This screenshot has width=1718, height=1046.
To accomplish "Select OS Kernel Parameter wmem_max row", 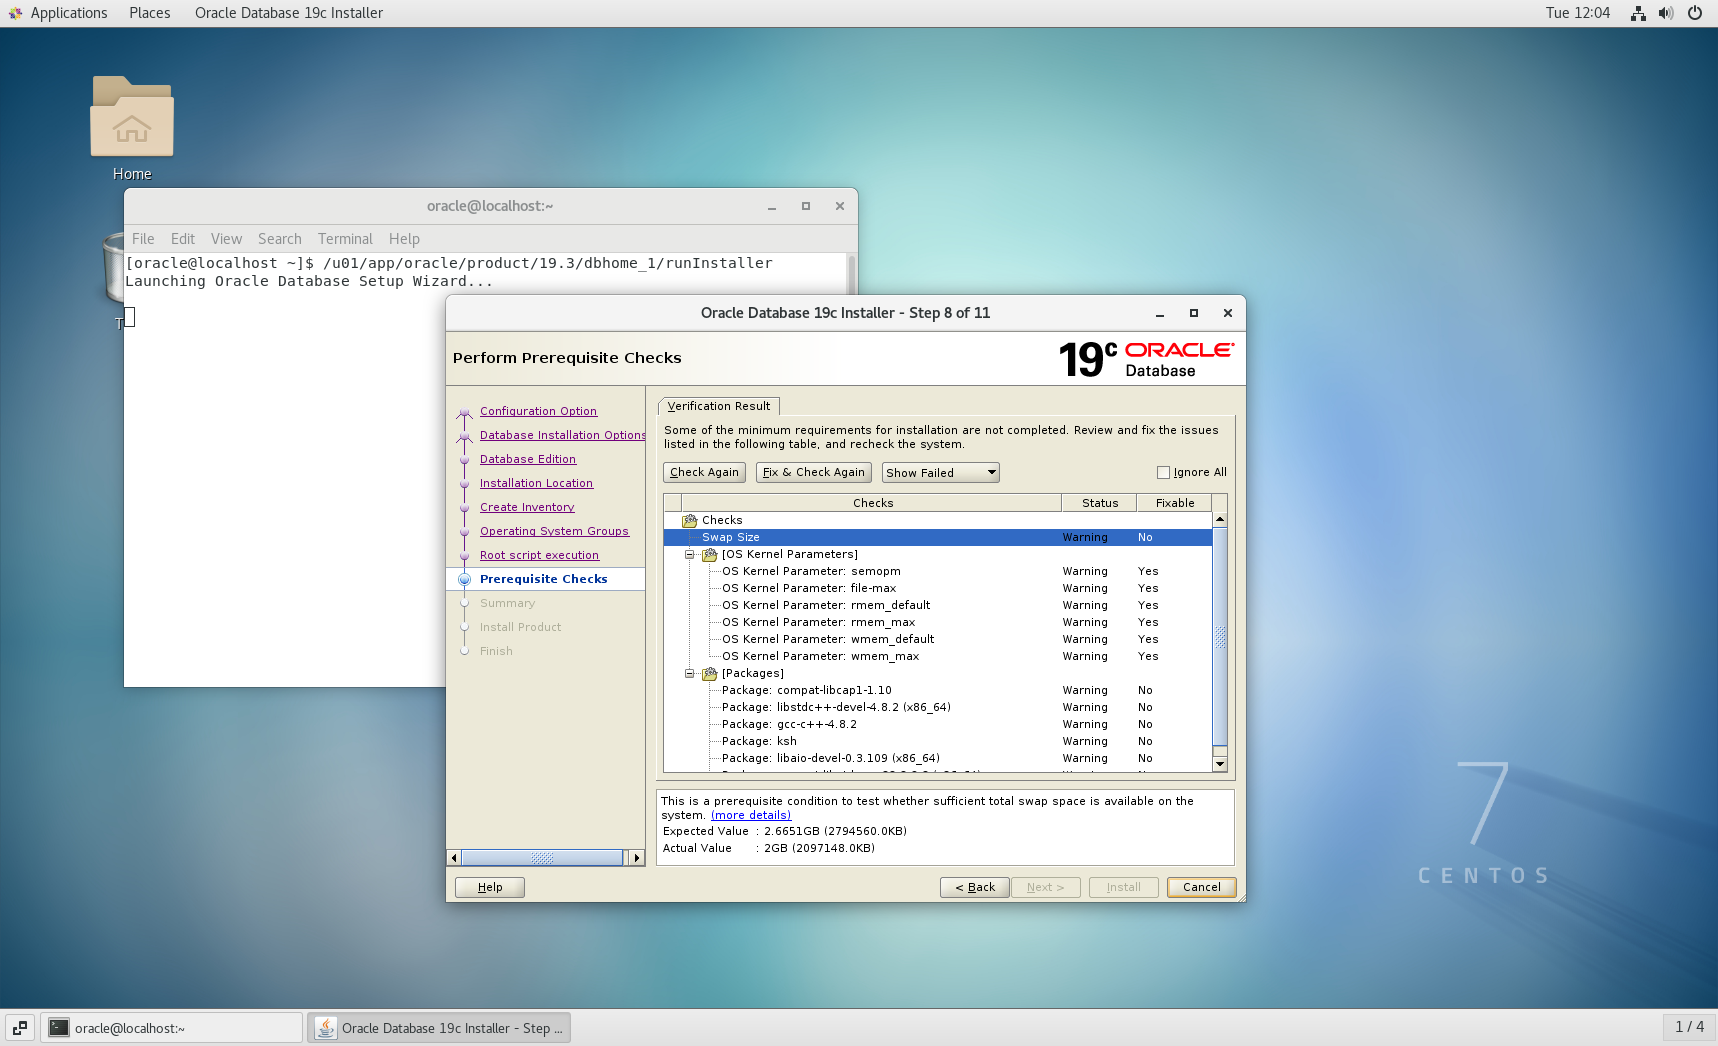I will tap(938, 656).
